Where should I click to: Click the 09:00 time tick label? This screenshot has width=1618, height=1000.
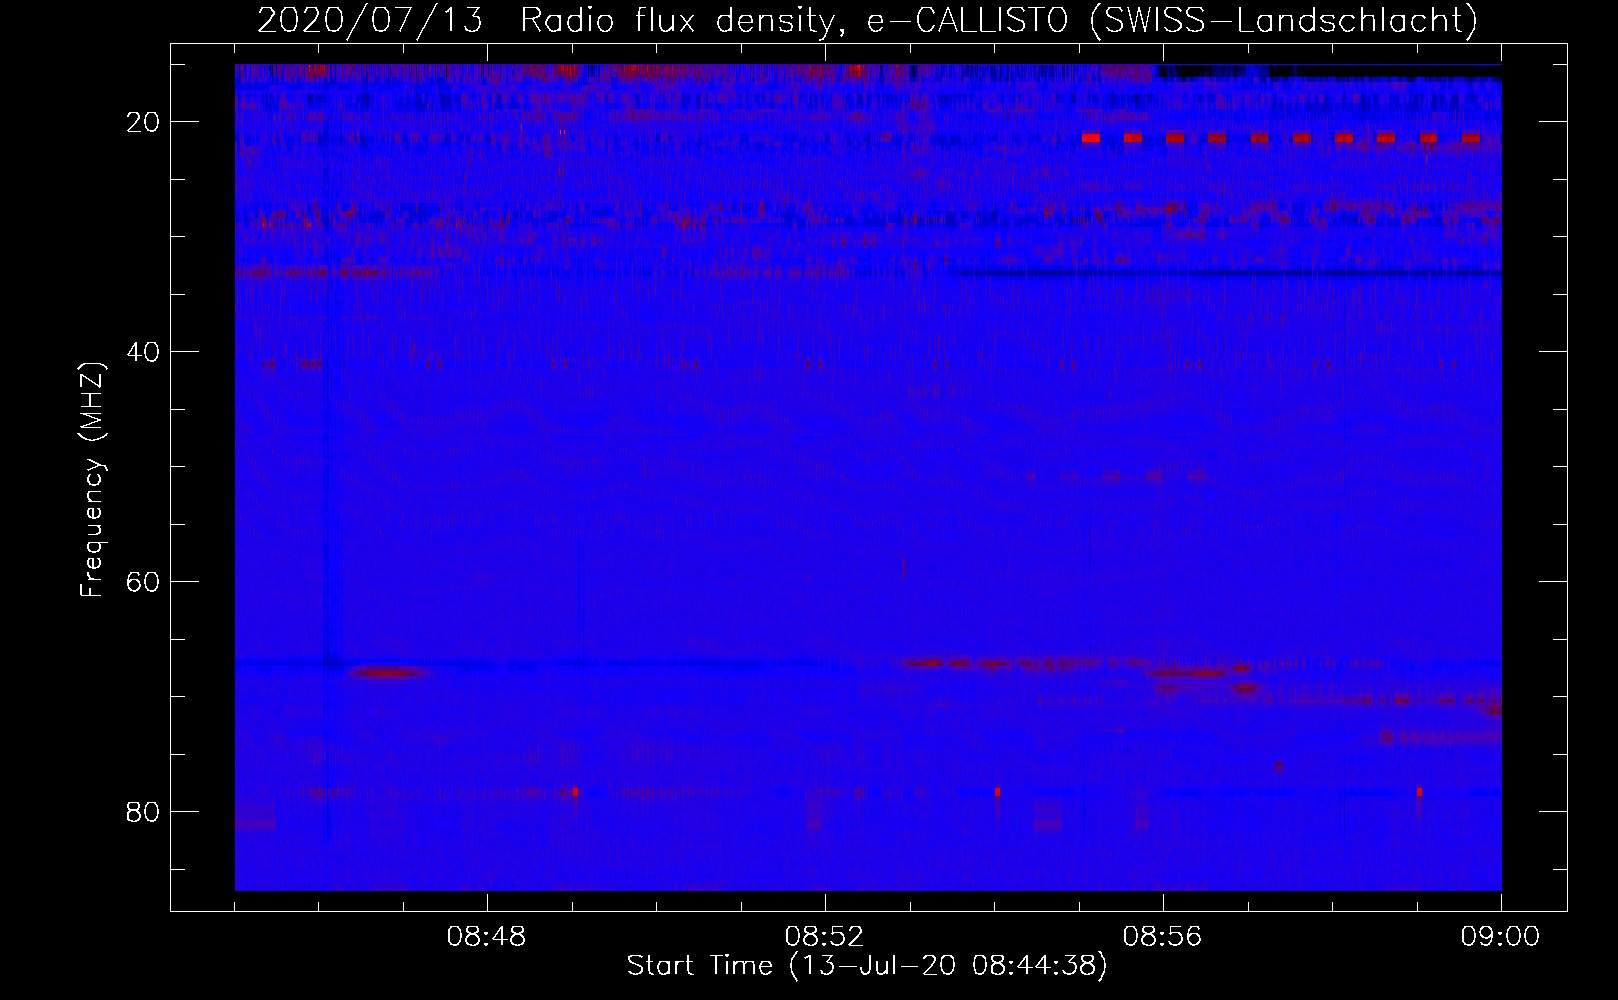point(1501,937)
